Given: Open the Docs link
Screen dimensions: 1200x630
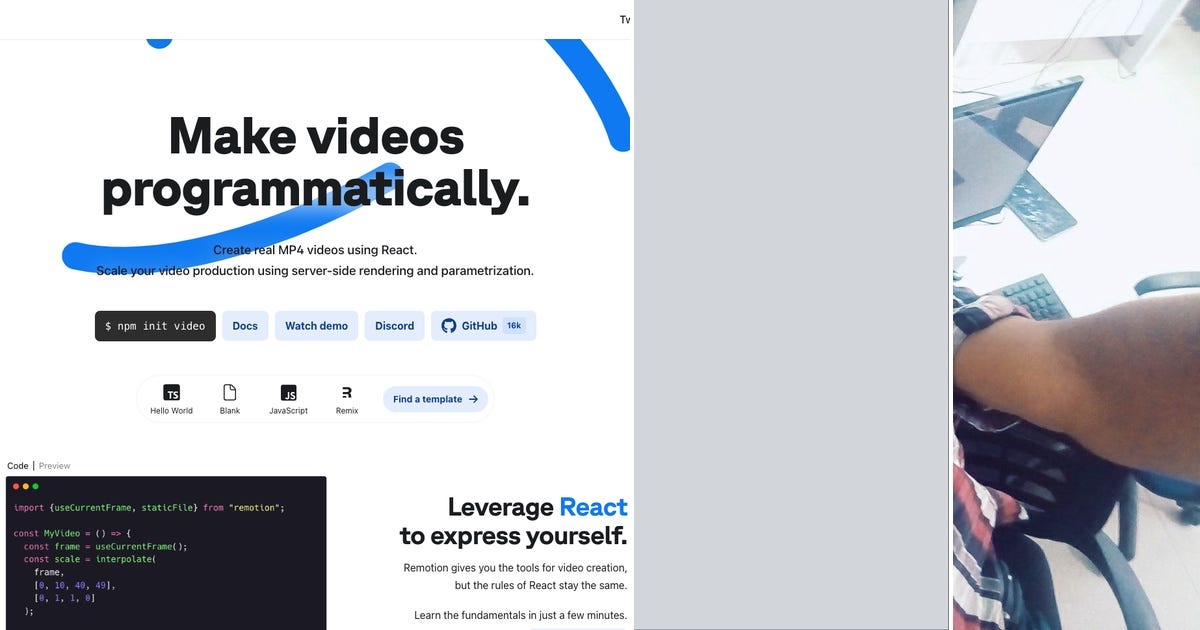Looking at the screenshot, I should click(245, 326).
